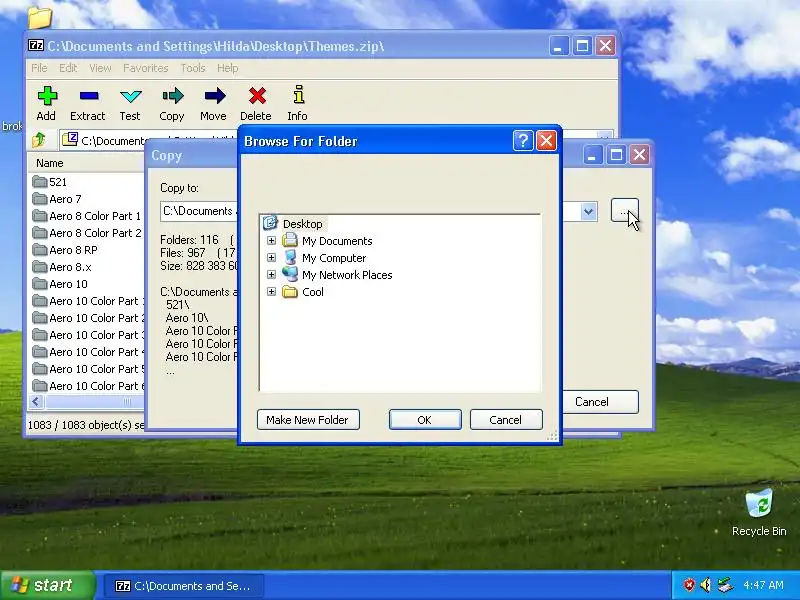Open the File menu in 7-Zip
Screen dimensions: 800x600
coord(39,68)
